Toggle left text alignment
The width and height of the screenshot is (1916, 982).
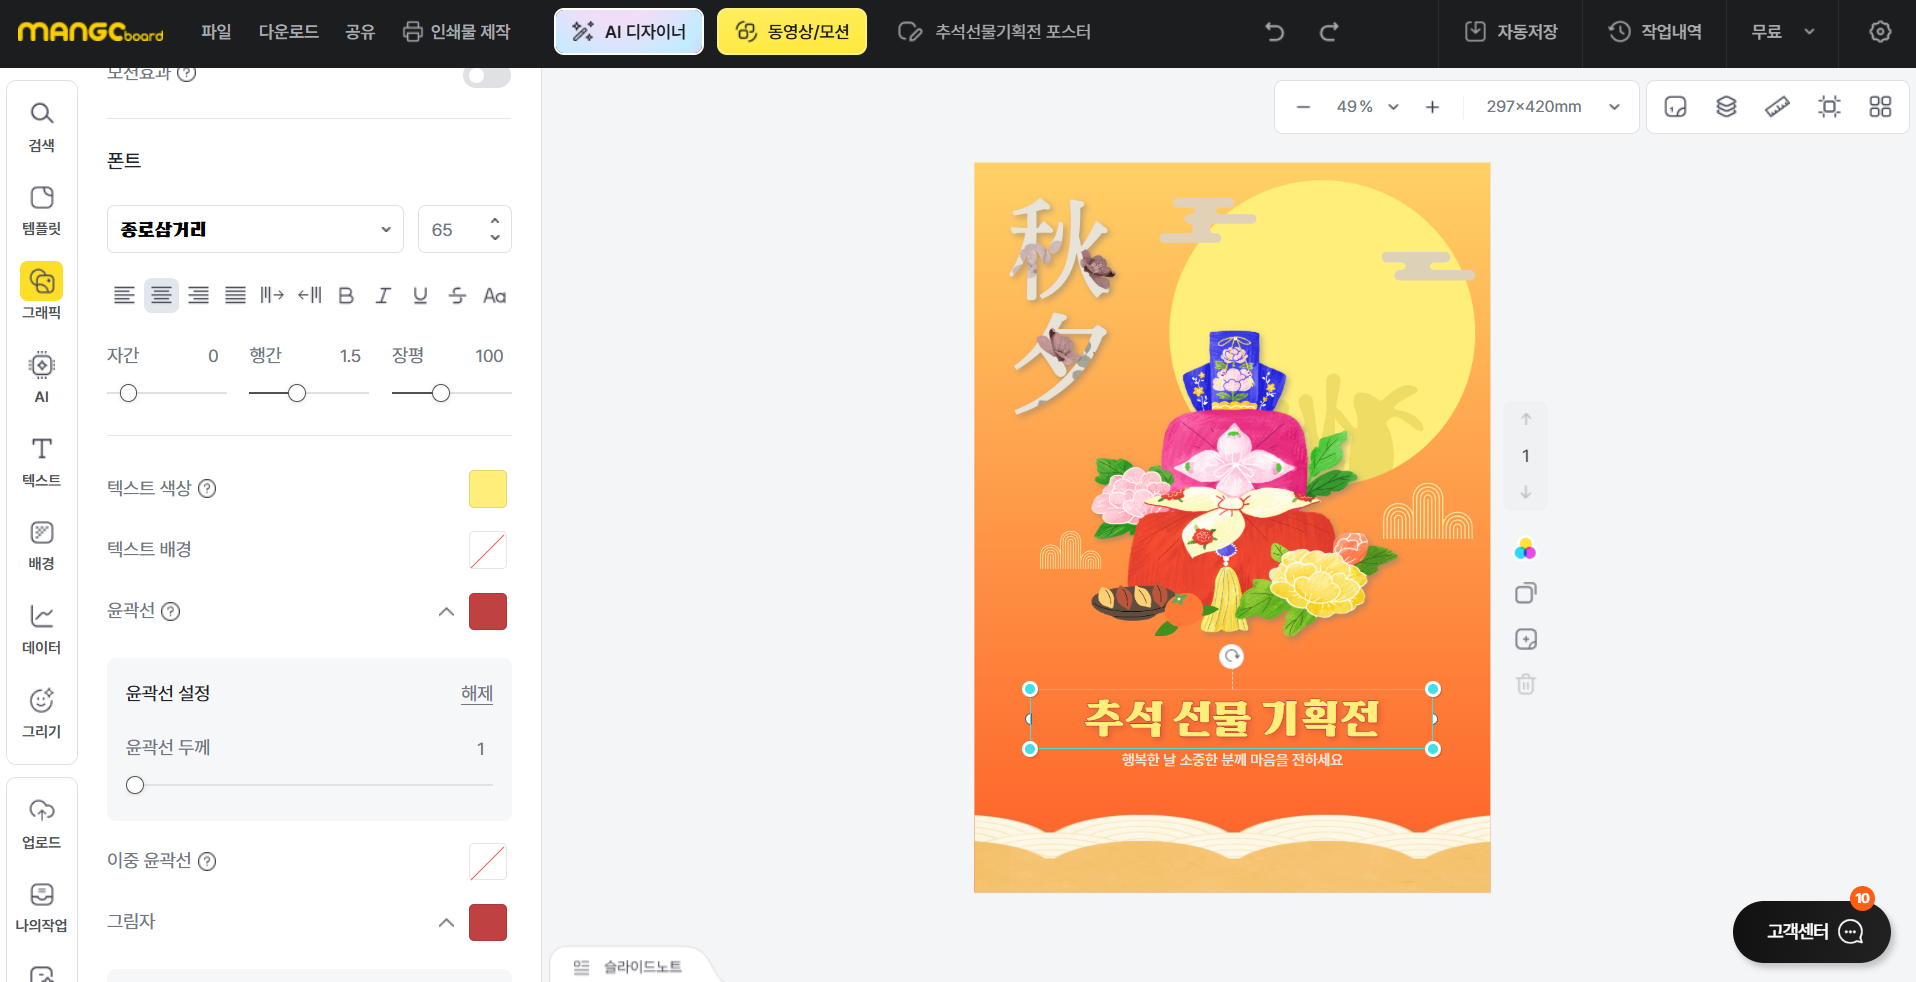coord(124,295)
